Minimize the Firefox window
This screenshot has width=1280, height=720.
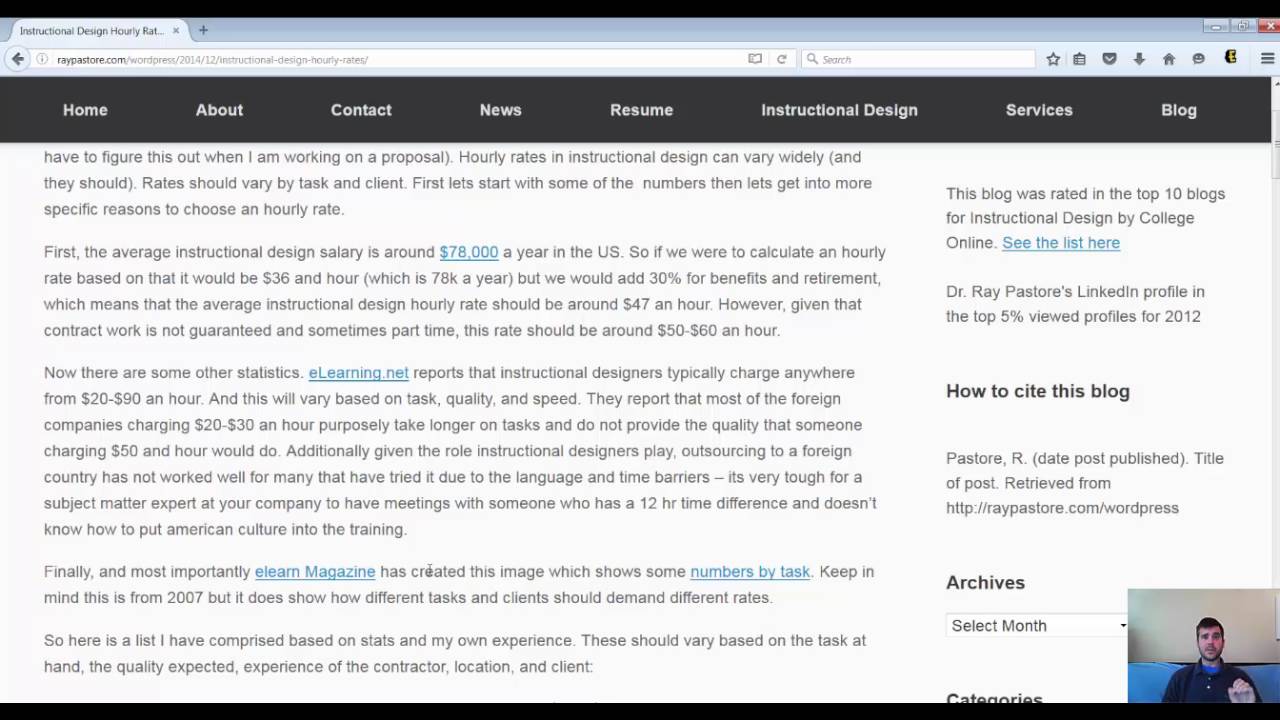(x=1215, y=27)
